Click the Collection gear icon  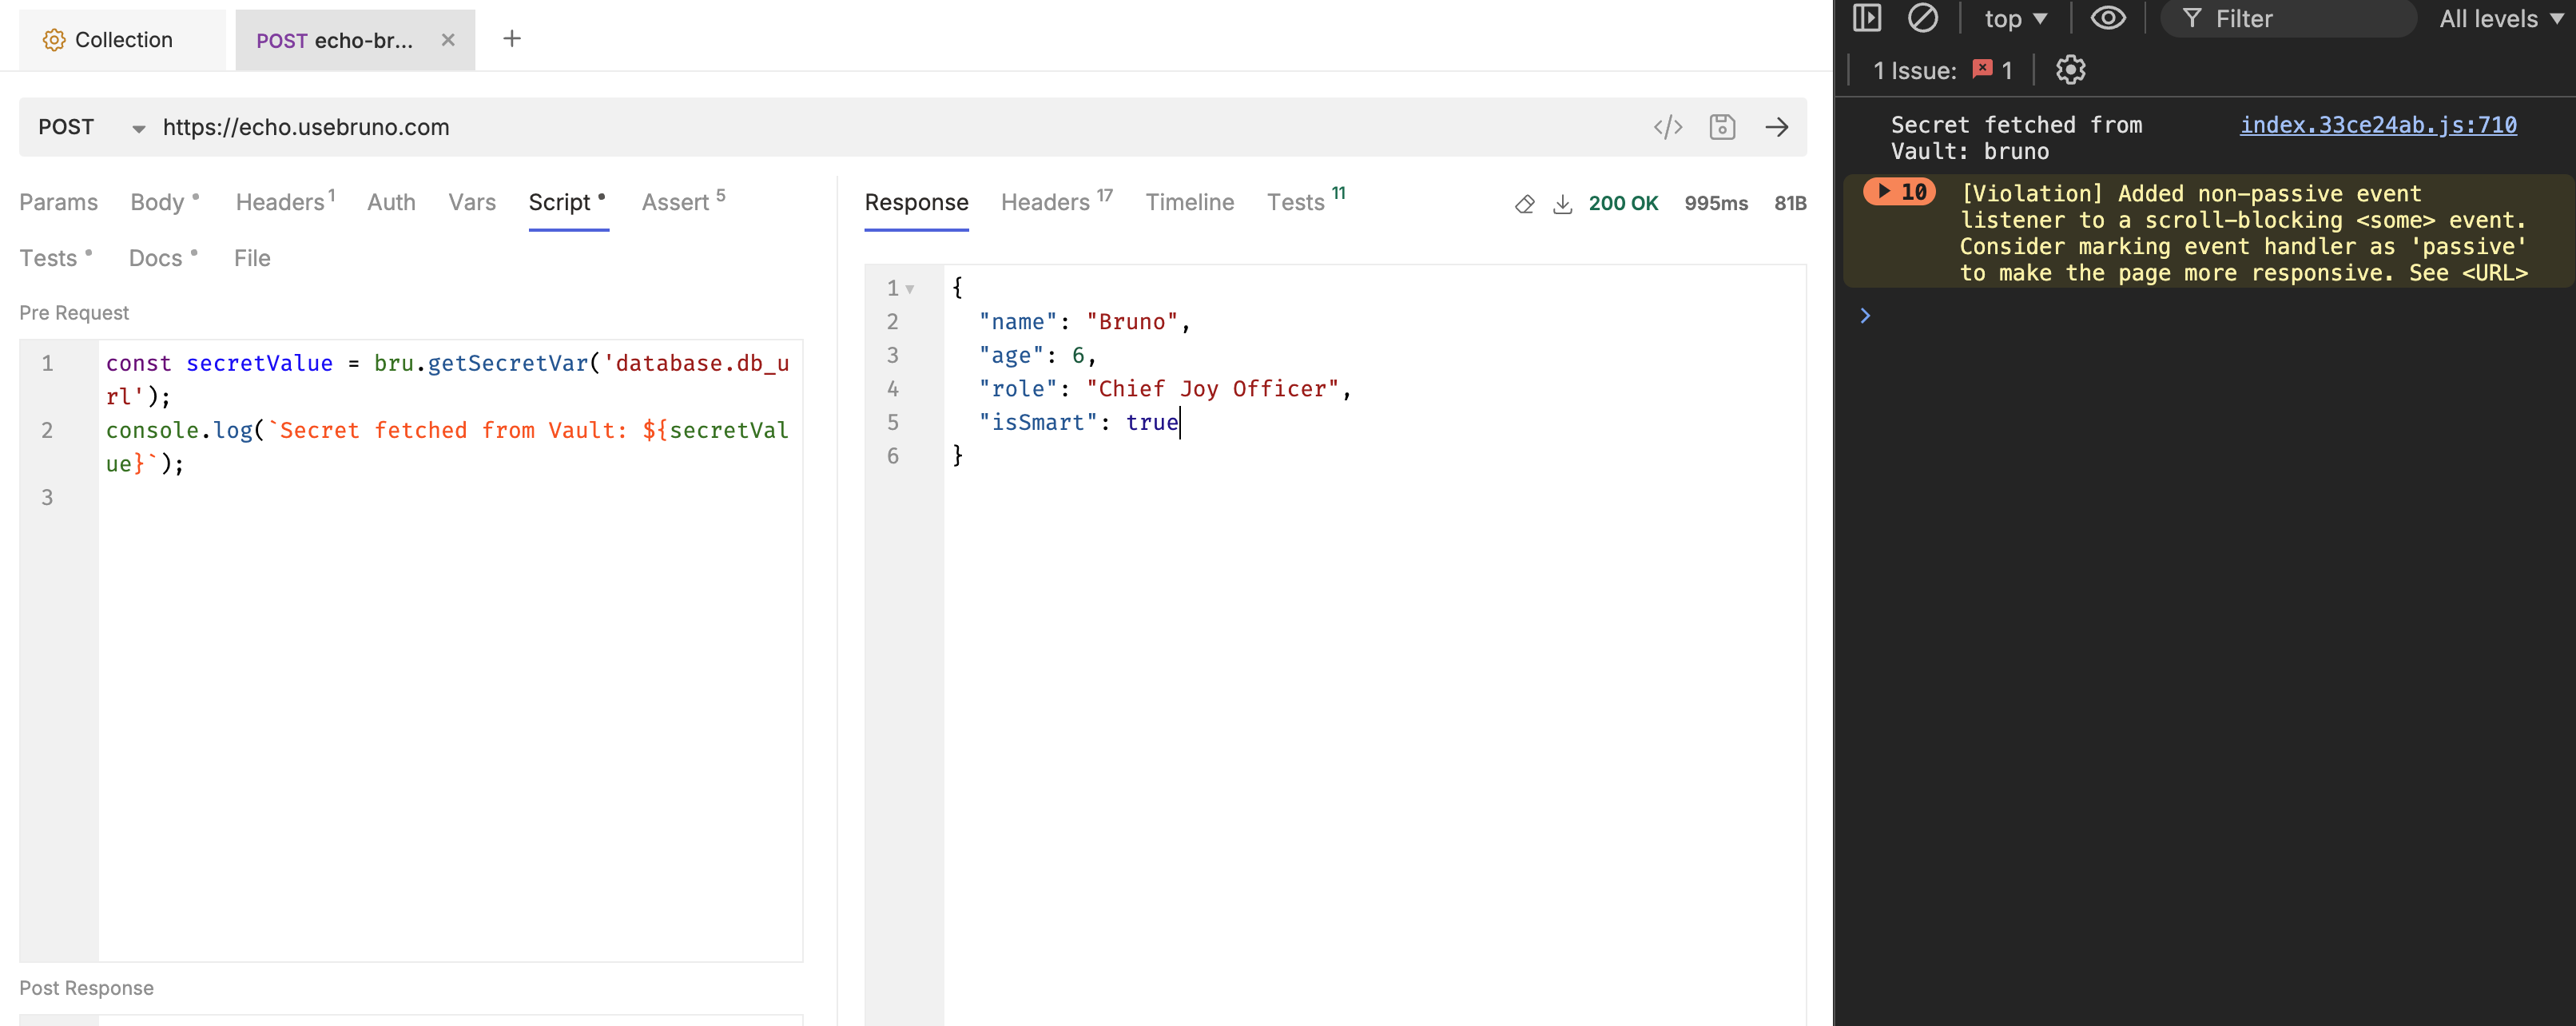pyautogui.click(x=54, y=40)
